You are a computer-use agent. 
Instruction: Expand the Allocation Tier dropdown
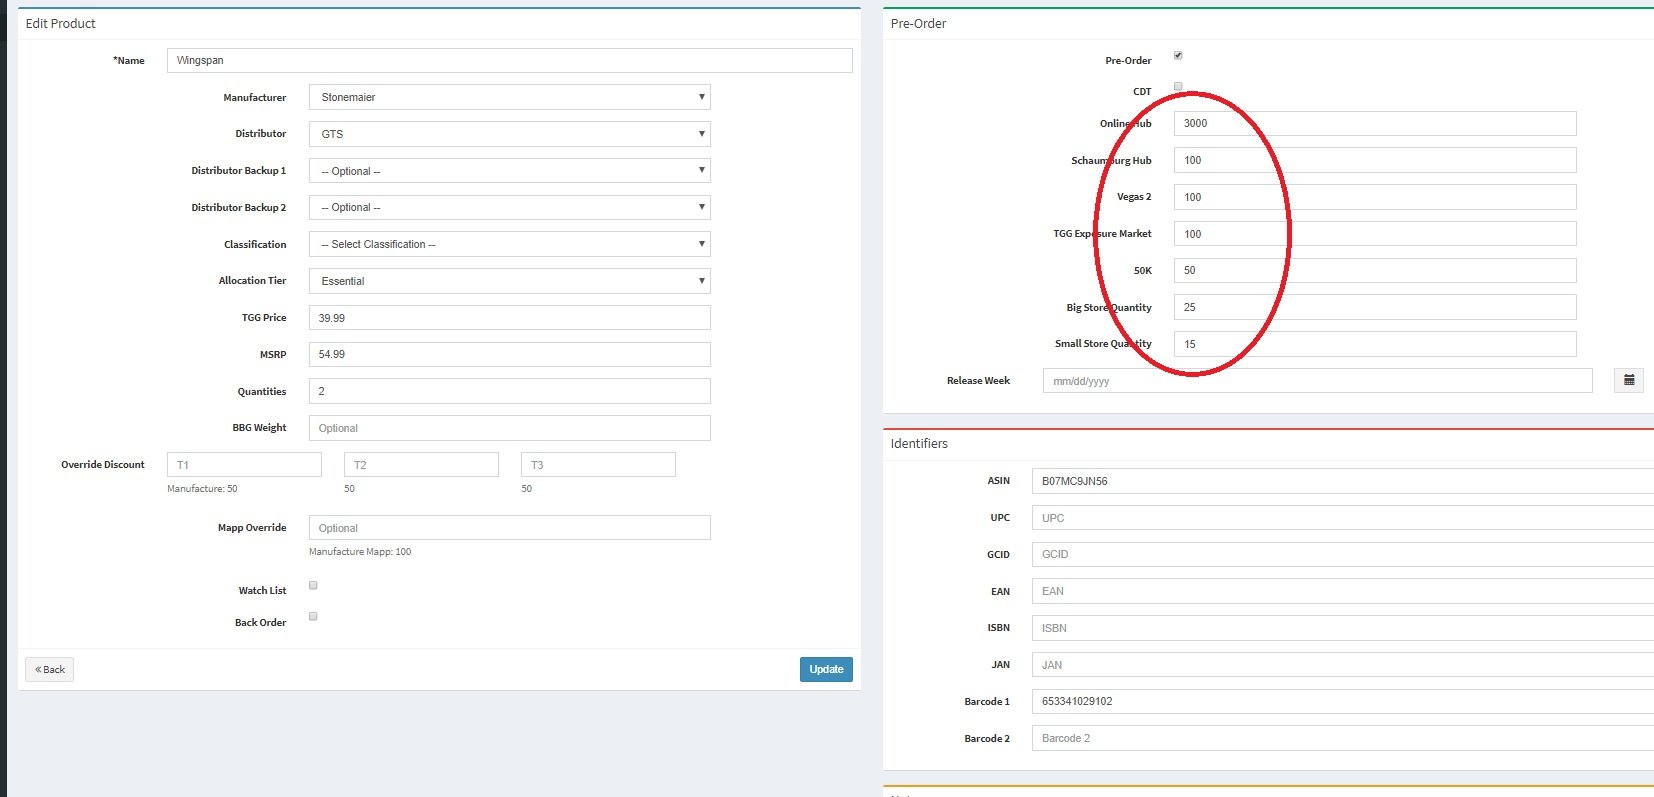point(509,281)
